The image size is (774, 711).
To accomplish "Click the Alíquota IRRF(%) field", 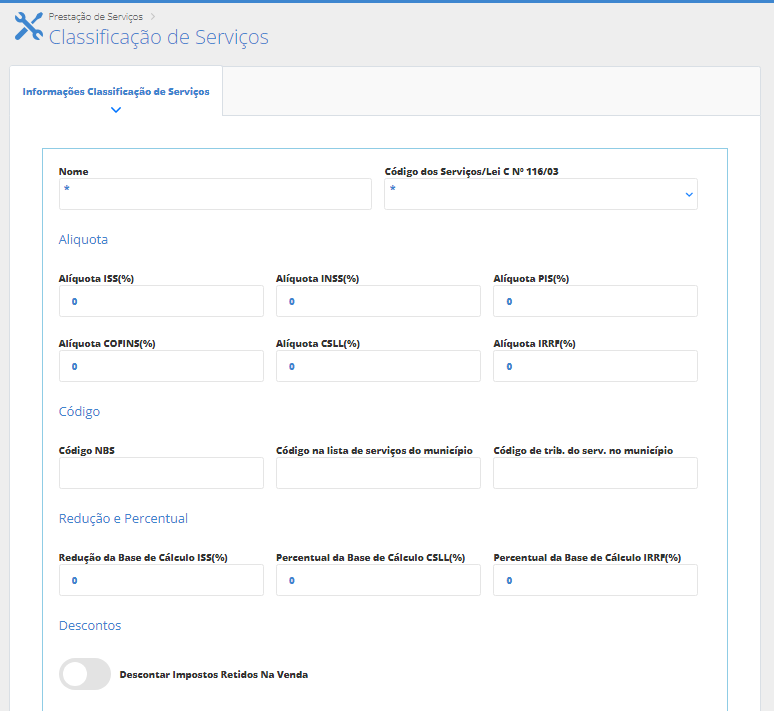I will 595,366.
